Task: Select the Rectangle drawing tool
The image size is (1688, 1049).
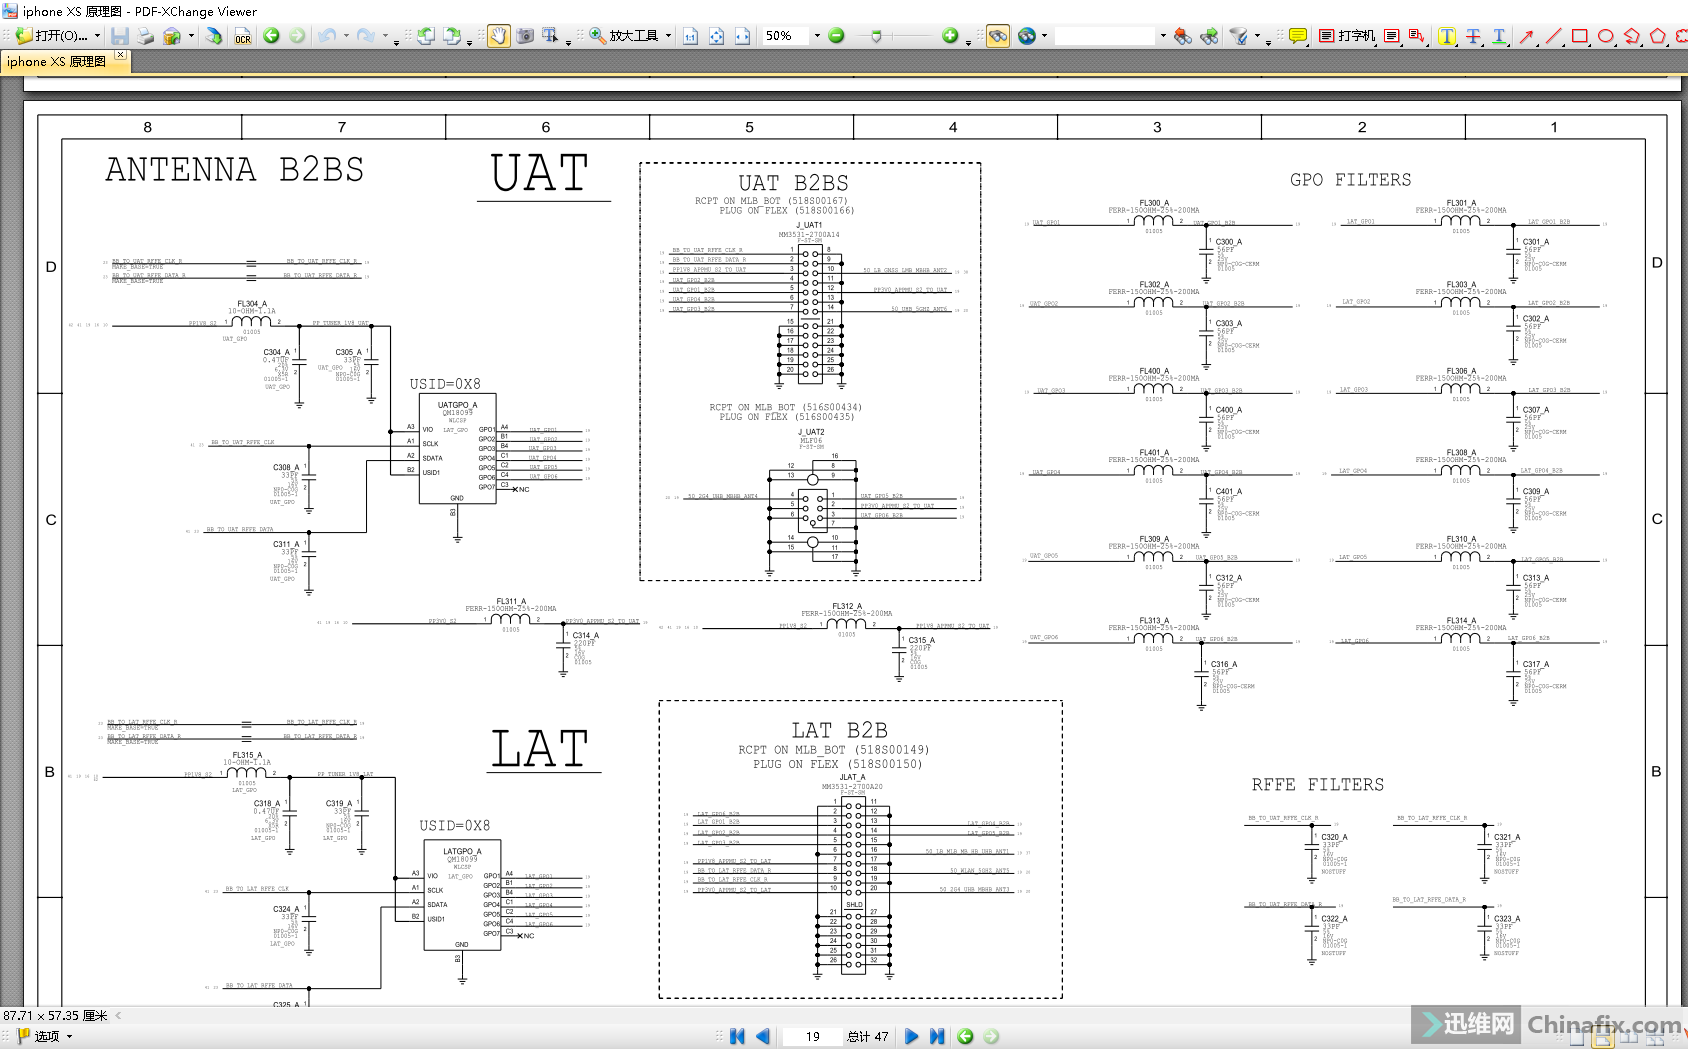Action: coord(1579,36)
